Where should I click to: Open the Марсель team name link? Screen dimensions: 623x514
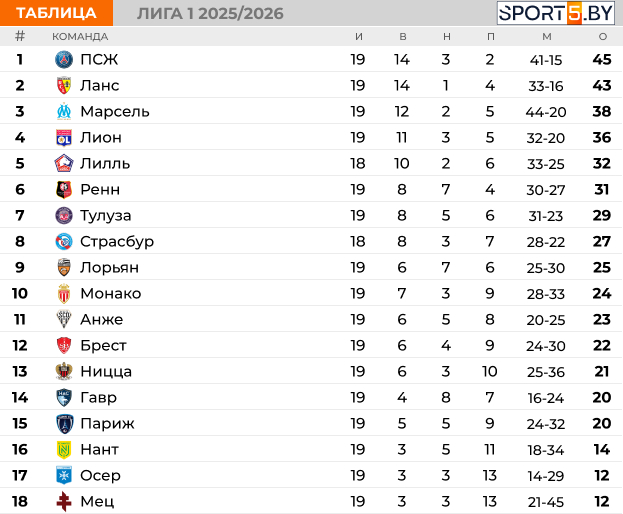[x=115, y=111]
